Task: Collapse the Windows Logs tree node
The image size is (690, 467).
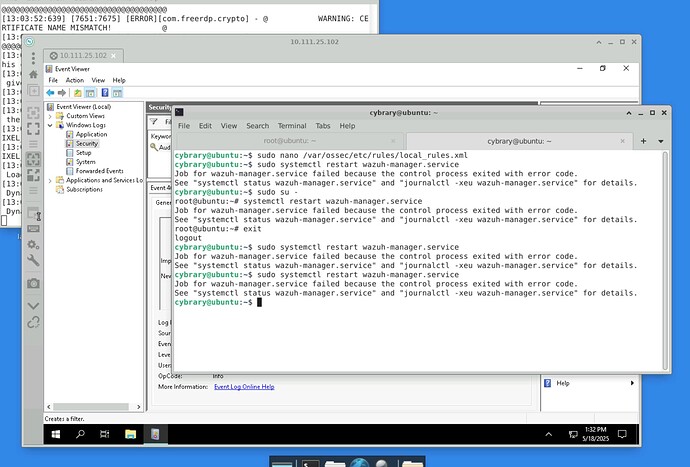Action: click(50, 125)
